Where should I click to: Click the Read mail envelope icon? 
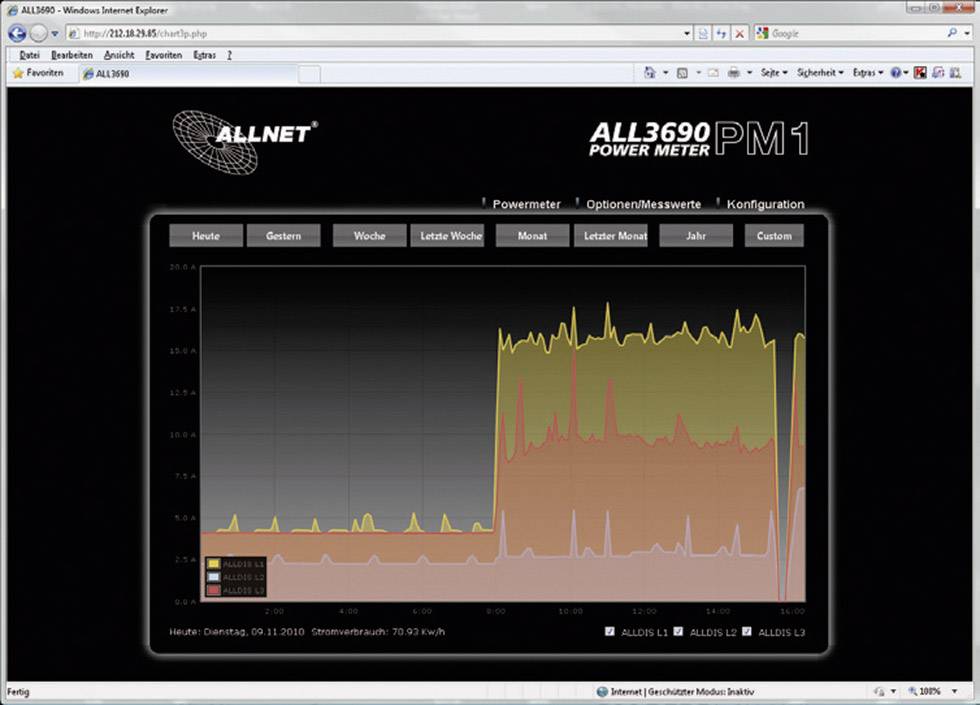(x=713, y=73)
